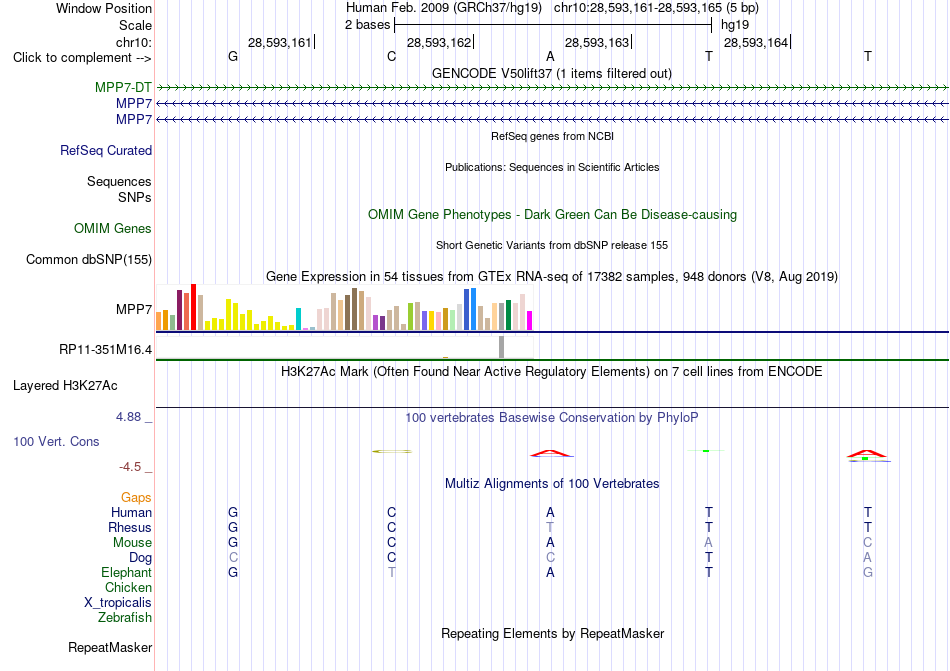The height and width of the screenshot is (671, 950).
Task: Select the Sequences track label
Action: [x=119, y=181]
